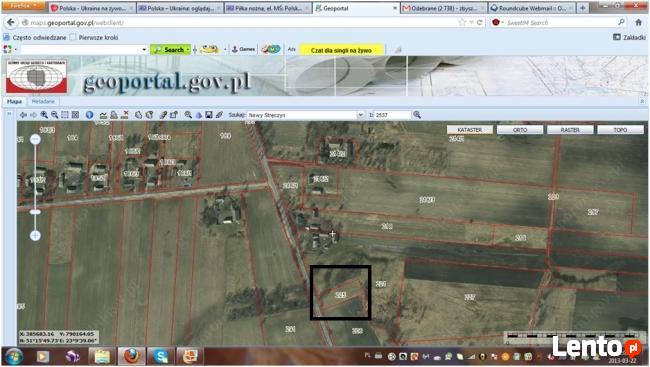Open the Metadane tab
The height and width of the screenshot is (367, 650).
pyautogui.click(x=43, y=101)
